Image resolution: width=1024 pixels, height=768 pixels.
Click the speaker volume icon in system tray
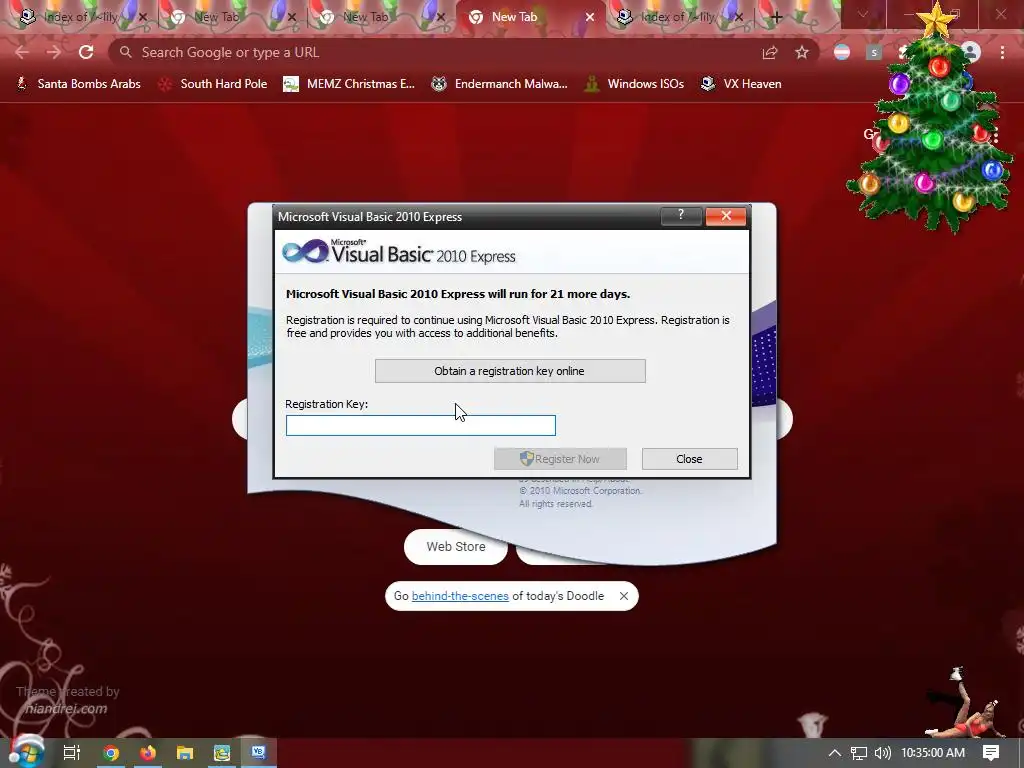coord(883,753)
